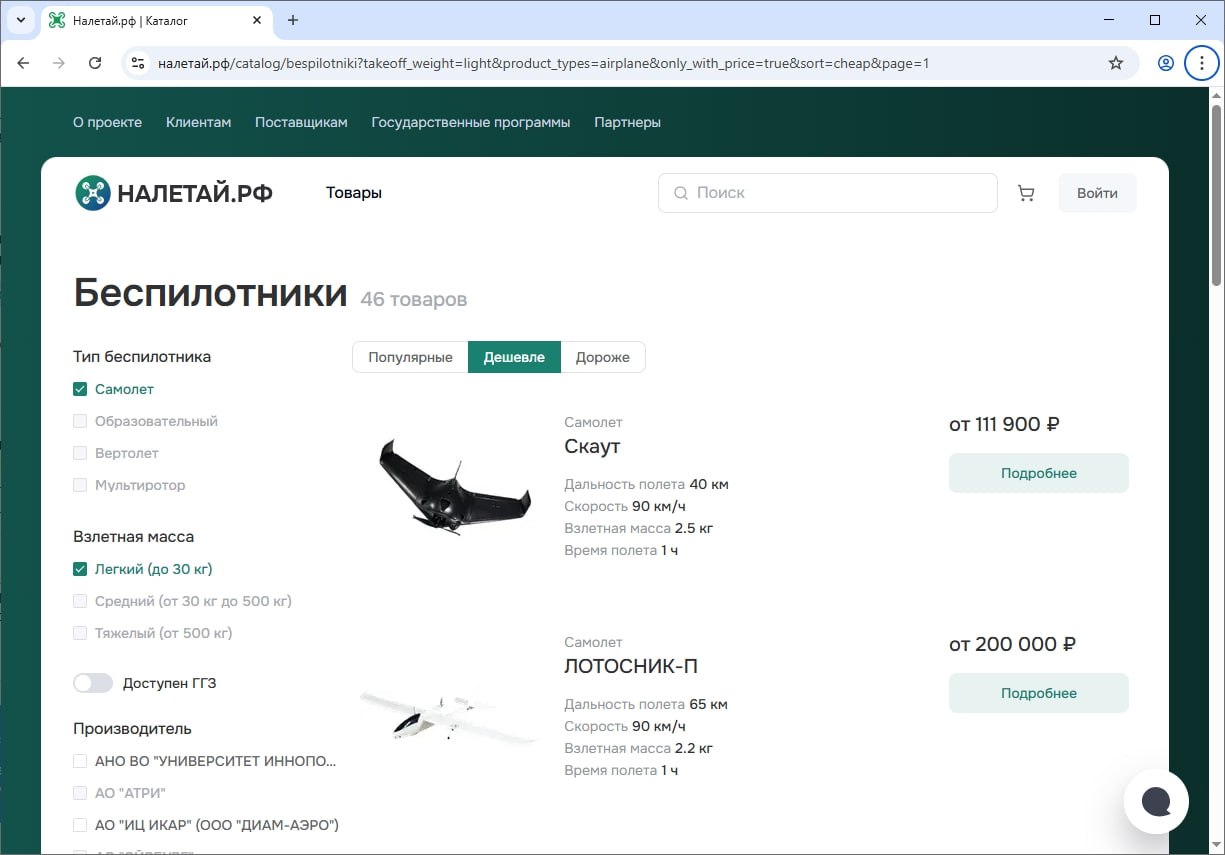Viewport: 1225px width, 855px height.
Task: Open Chrome's three-dot menu
Action: point(1201,63)
